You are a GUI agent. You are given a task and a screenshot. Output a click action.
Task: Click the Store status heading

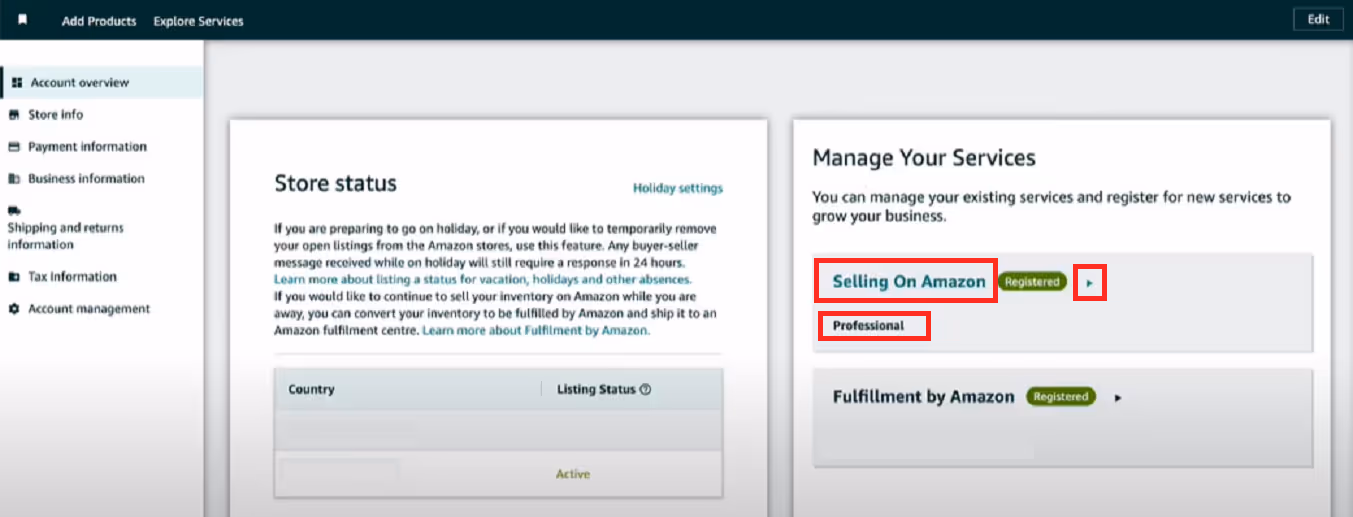click(x=335, y=183)
